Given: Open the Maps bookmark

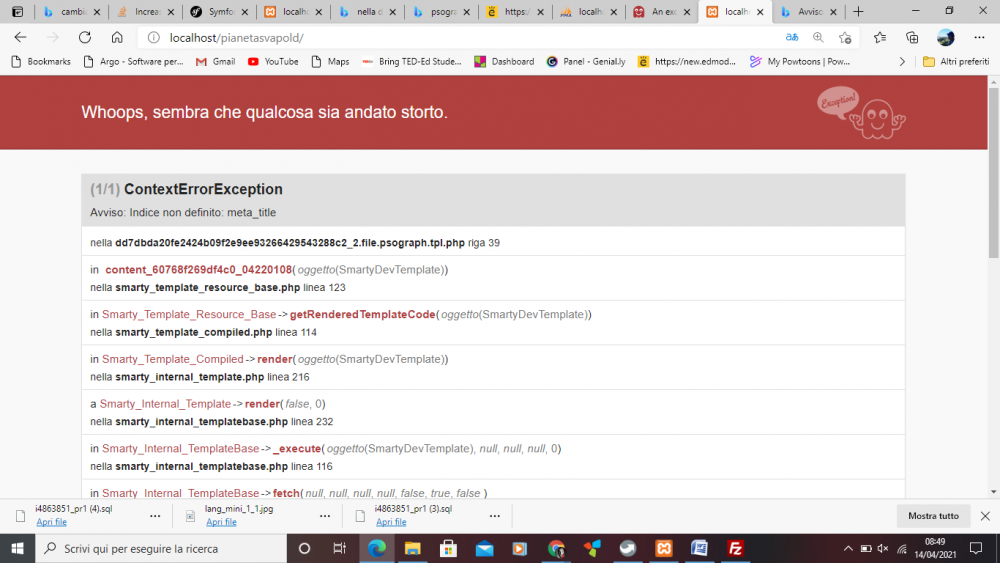Looking at the screenshot, I should click(330, 62).
